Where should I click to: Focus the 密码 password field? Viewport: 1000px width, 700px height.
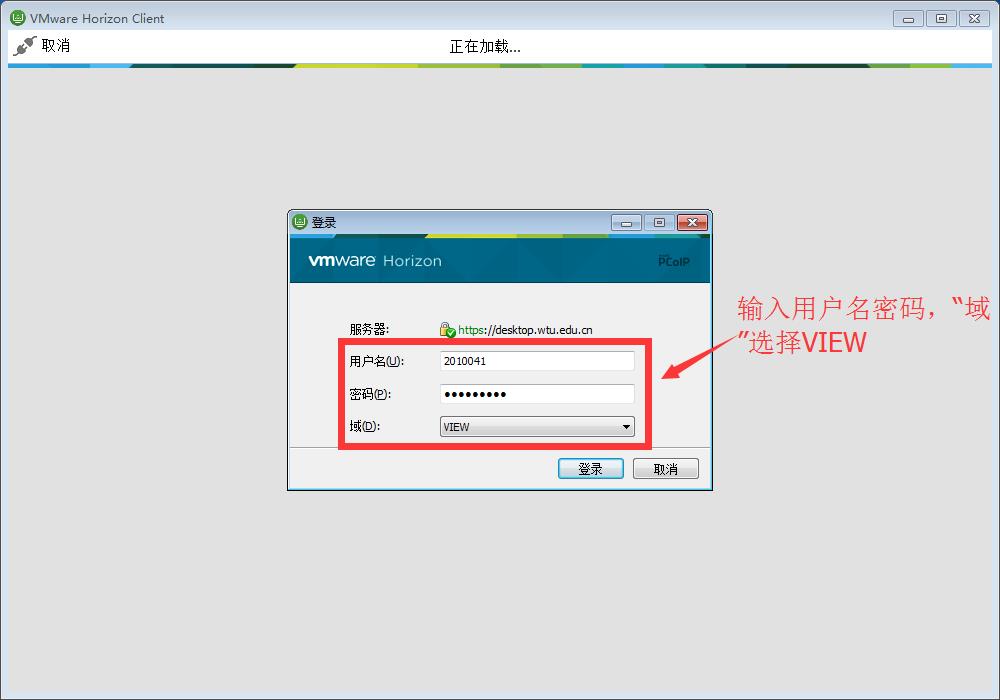pyautogui.click(x=537, y=394)
